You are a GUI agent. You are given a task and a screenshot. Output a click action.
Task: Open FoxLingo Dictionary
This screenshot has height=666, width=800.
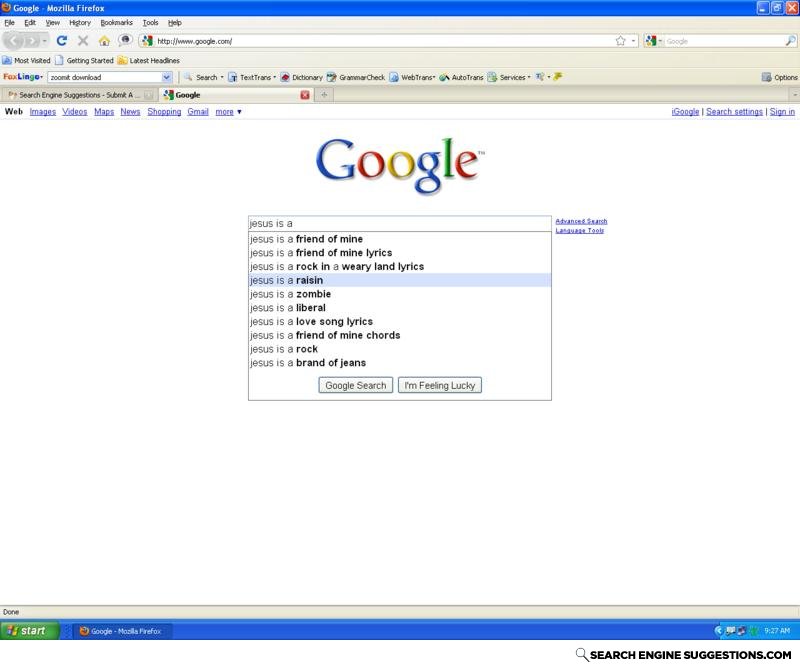point(302,77)
